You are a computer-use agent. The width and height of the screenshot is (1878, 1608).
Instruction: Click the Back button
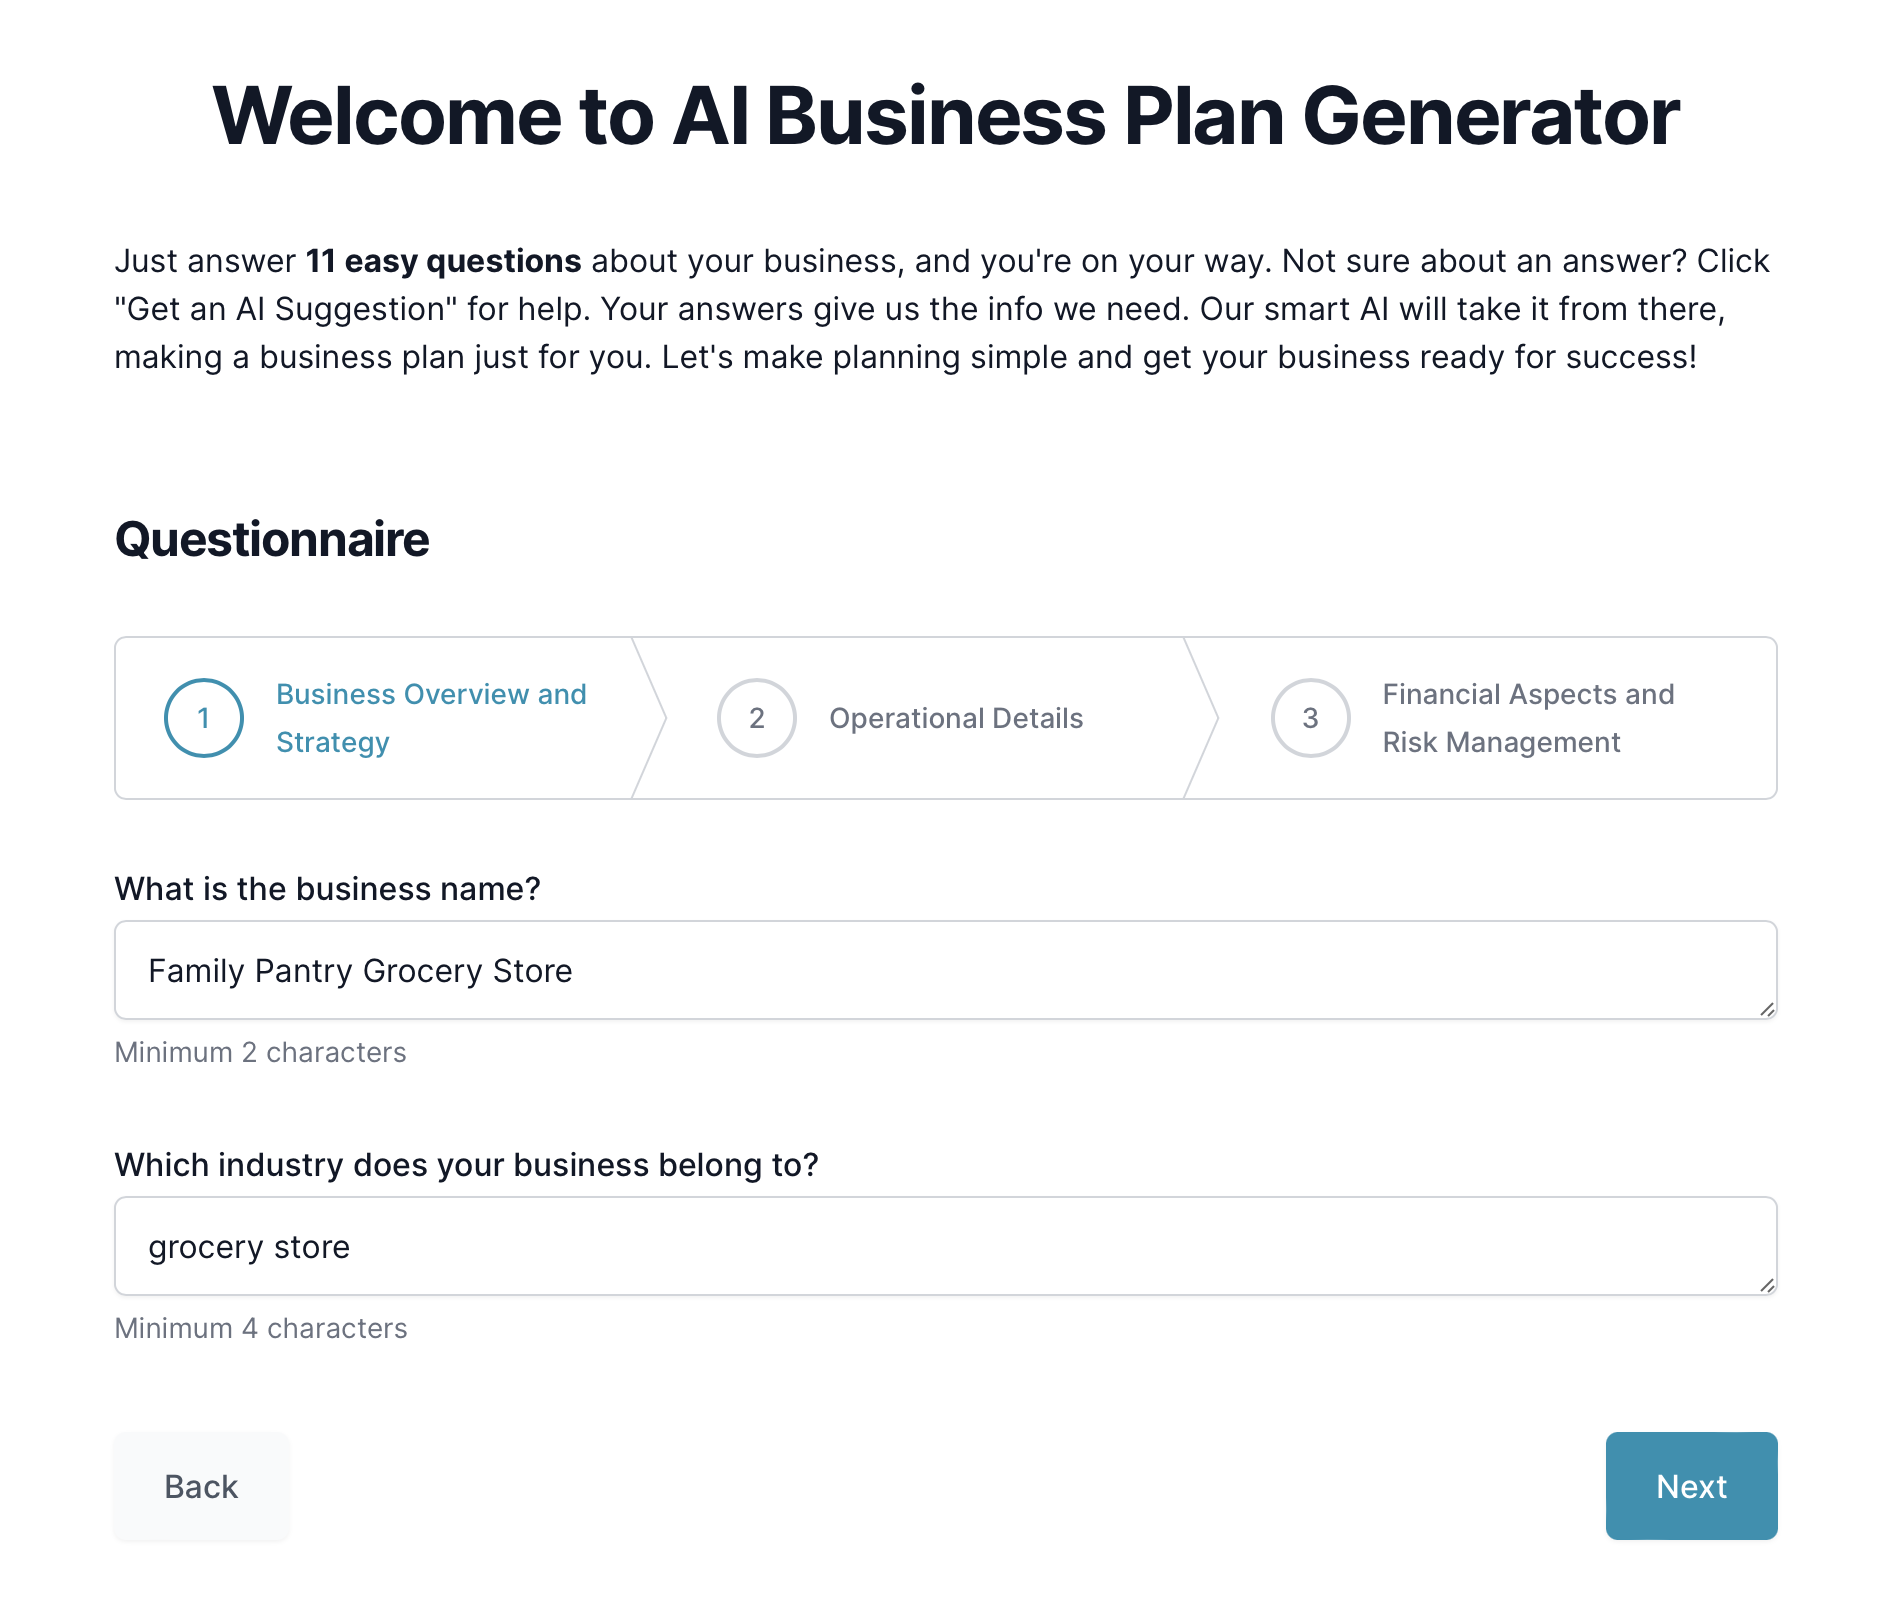[x=200, y=1486]
